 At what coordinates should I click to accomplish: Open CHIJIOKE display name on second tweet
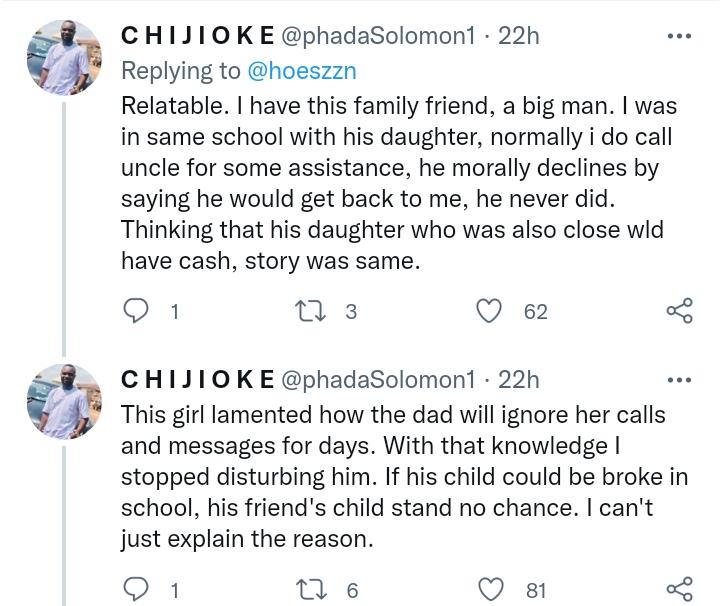198,380
